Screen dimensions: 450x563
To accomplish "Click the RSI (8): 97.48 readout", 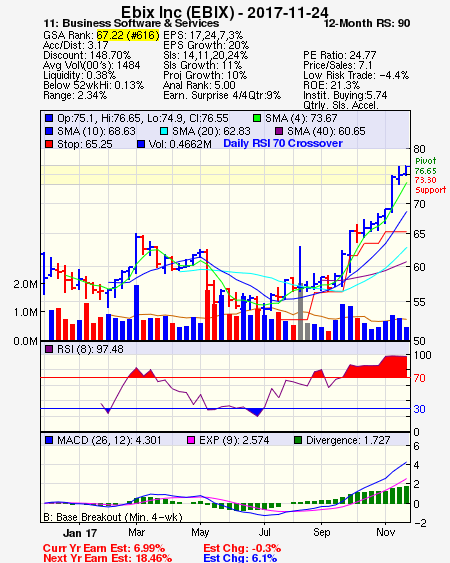I will tap(90, 349).
